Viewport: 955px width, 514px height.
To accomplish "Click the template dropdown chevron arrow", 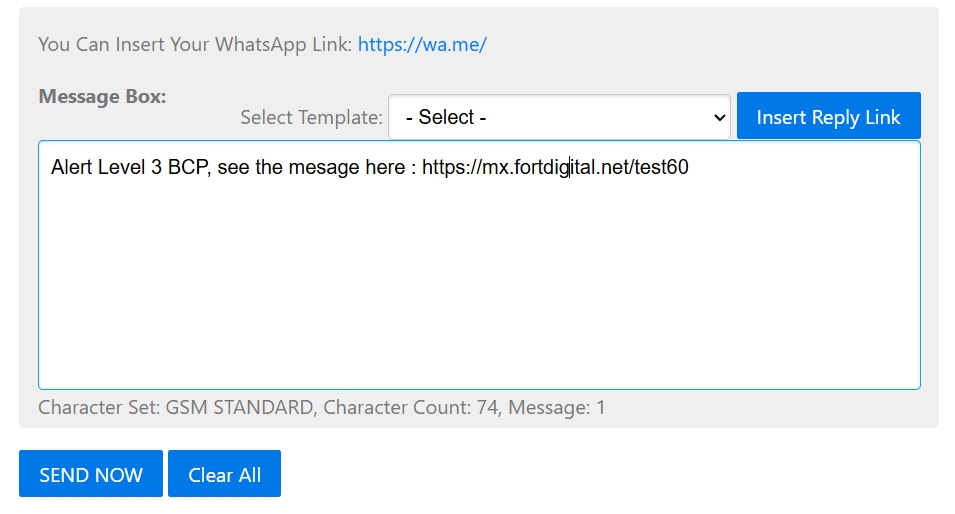I will point(719,117).
